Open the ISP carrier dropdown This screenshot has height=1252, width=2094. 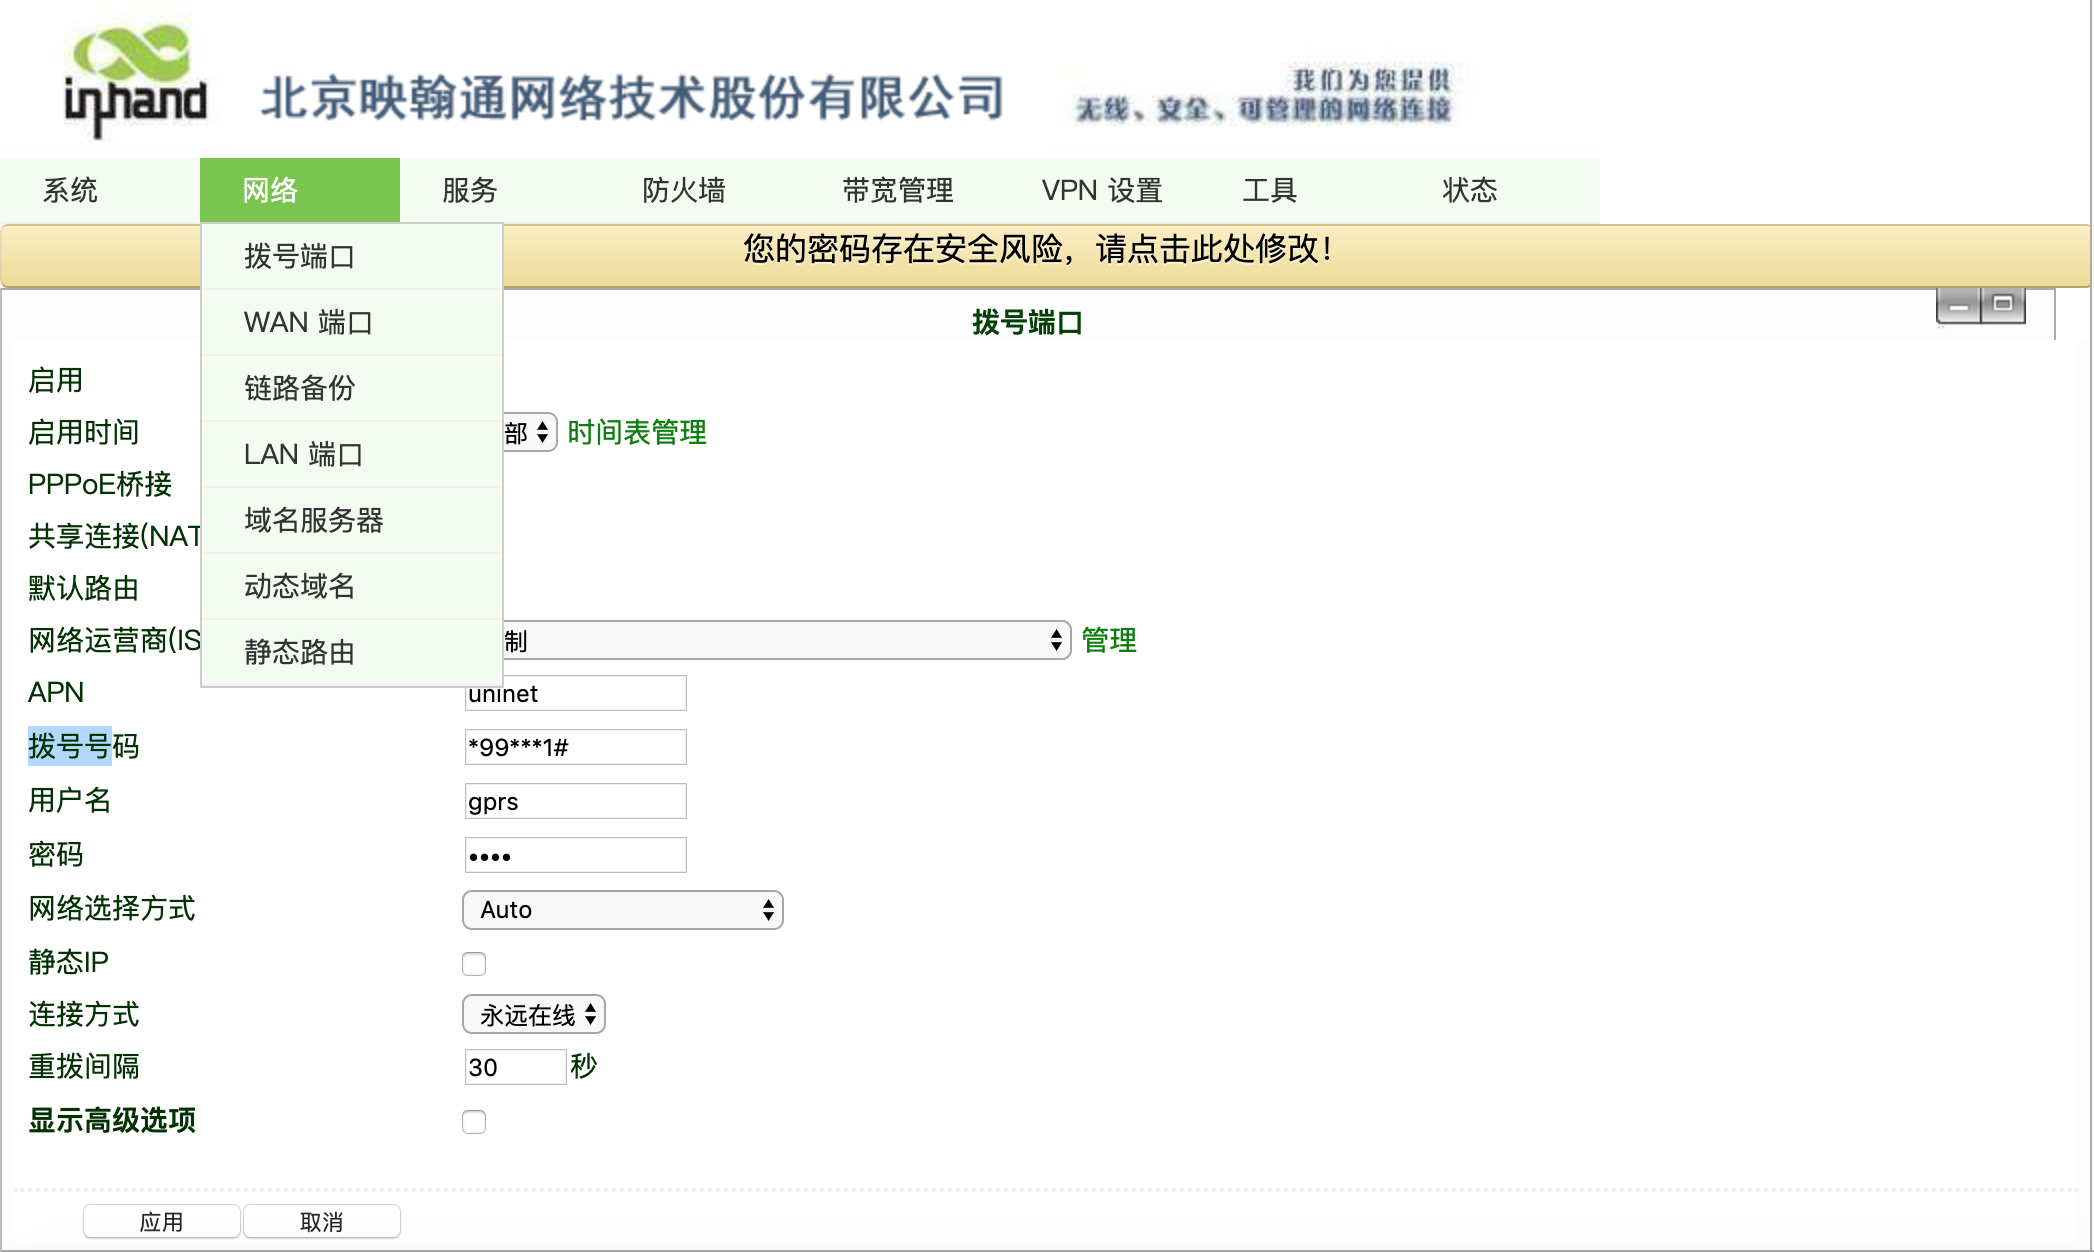pyautogui.click(x=785, y=640)
